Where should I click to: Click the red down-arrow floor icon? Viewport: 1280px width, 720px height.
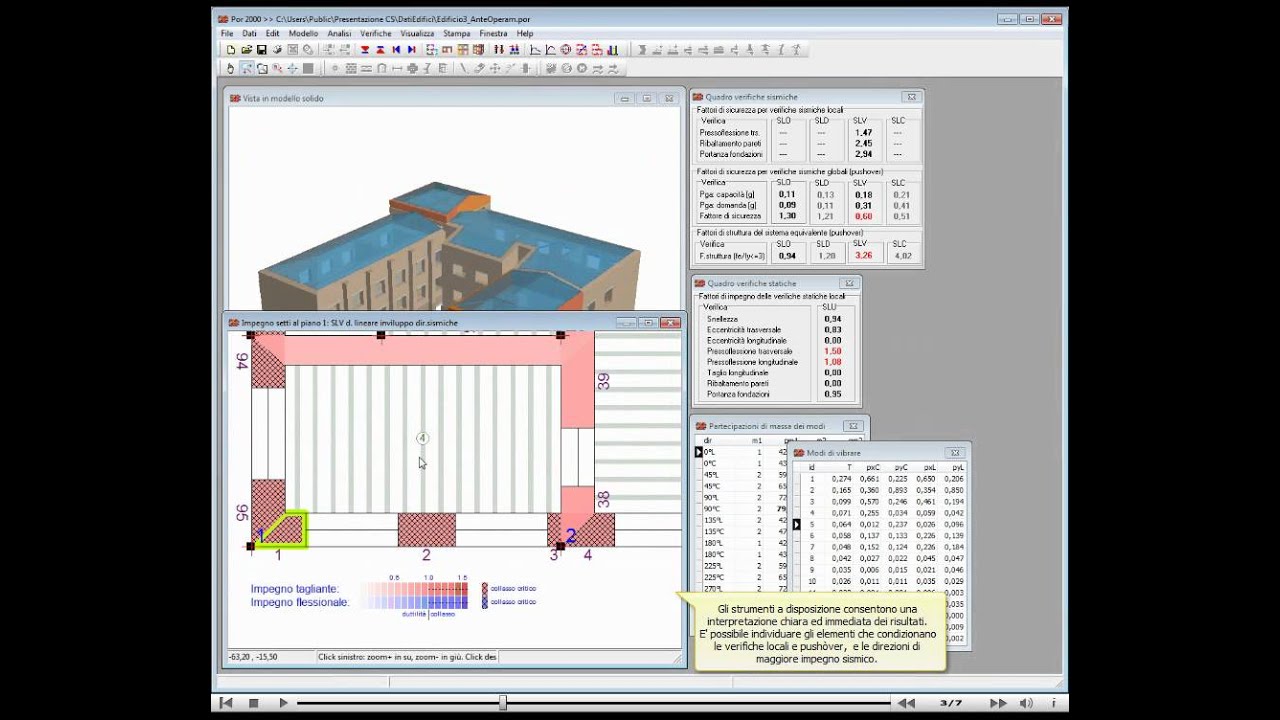click(x=365, y=50)
